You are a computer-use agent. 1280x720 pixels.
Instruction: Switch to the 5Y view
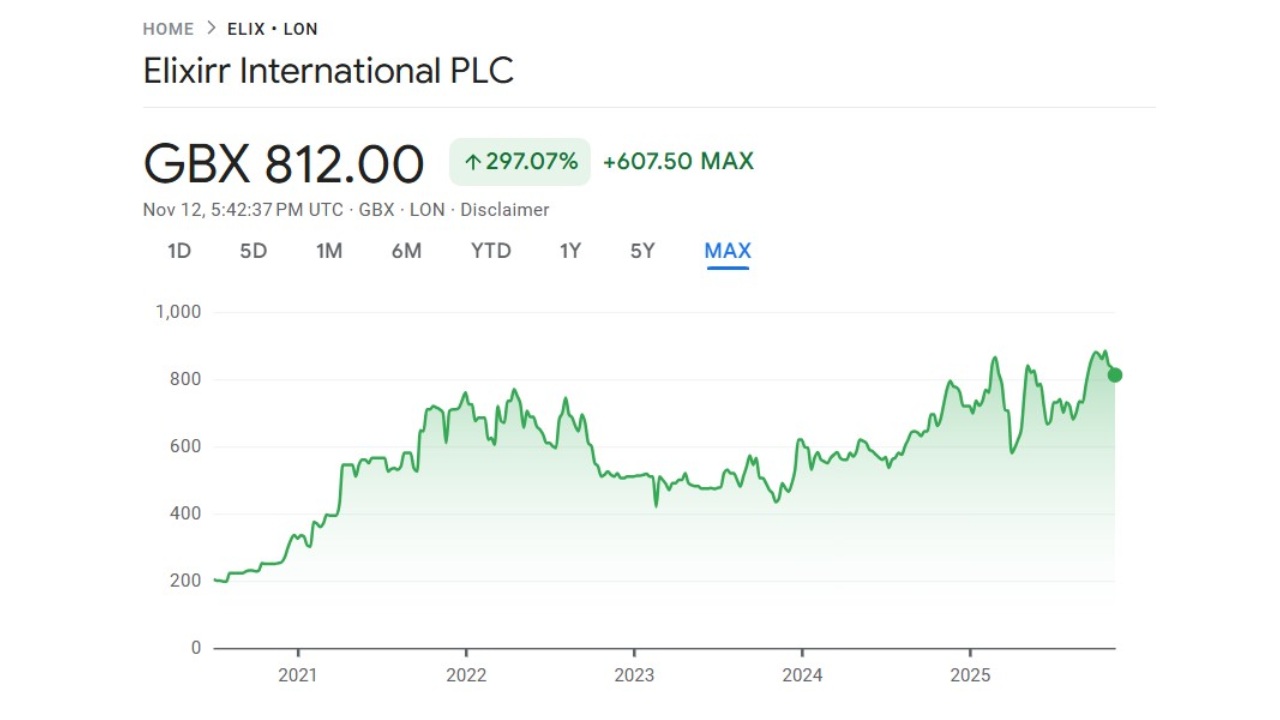pyautogui.click(x=641, y=251)
